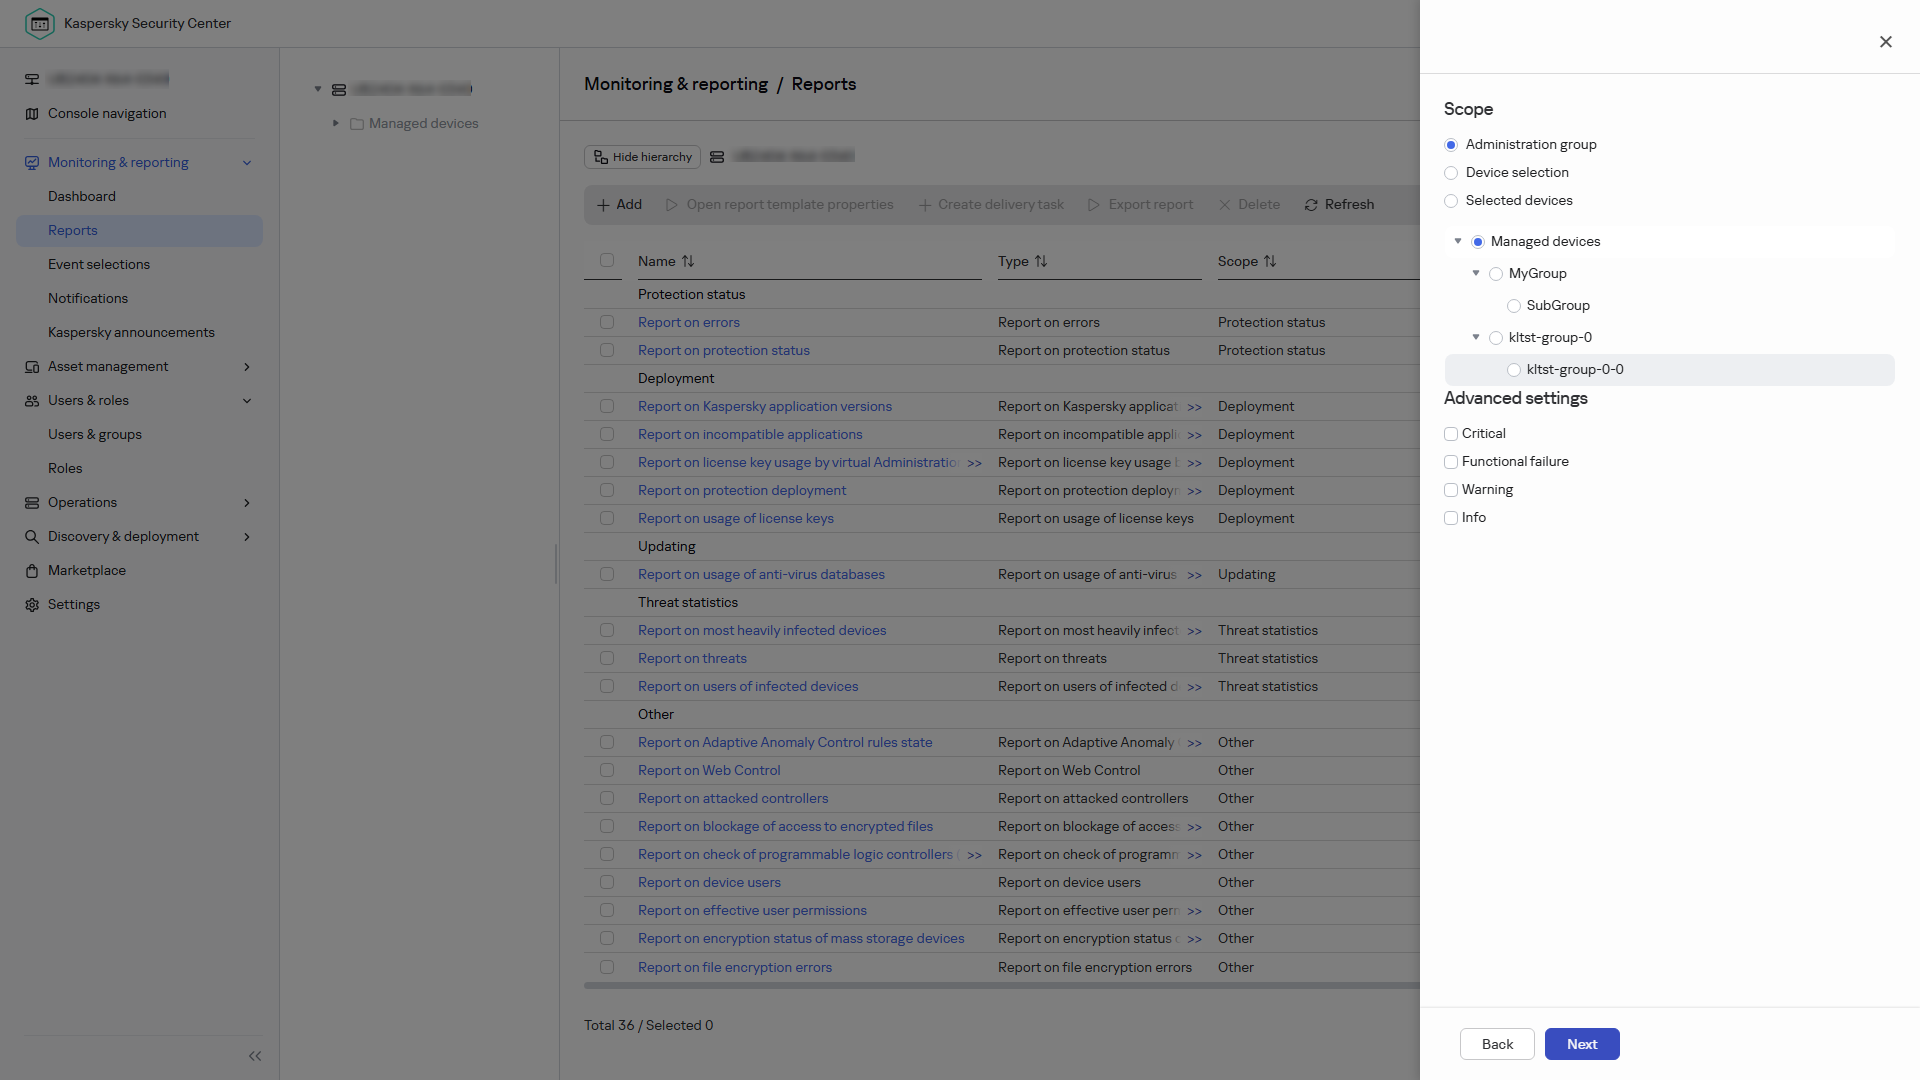Select the kltst-group-0-0 radio button
Screen dimensions: 1920x1080
point(1514,370)
